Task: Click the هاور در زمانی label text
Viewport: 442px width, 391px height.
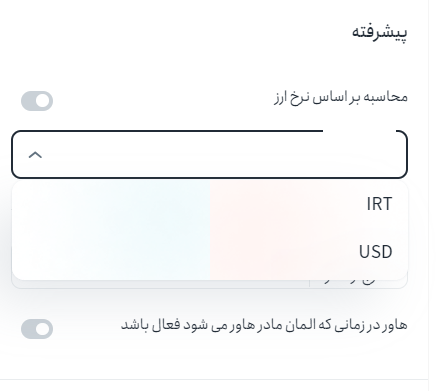Action: (x=264, y=325)
